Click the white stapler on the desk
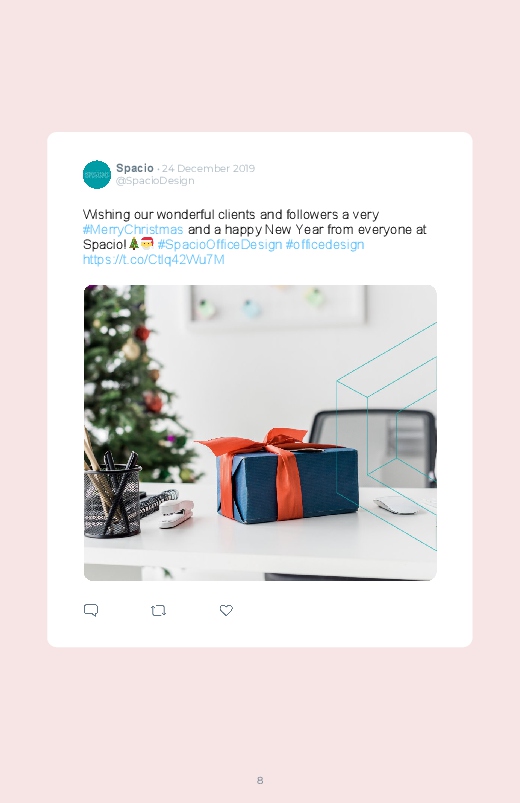Image resolution: width=520 pixels, height=803 pixels. click(176, 514)
